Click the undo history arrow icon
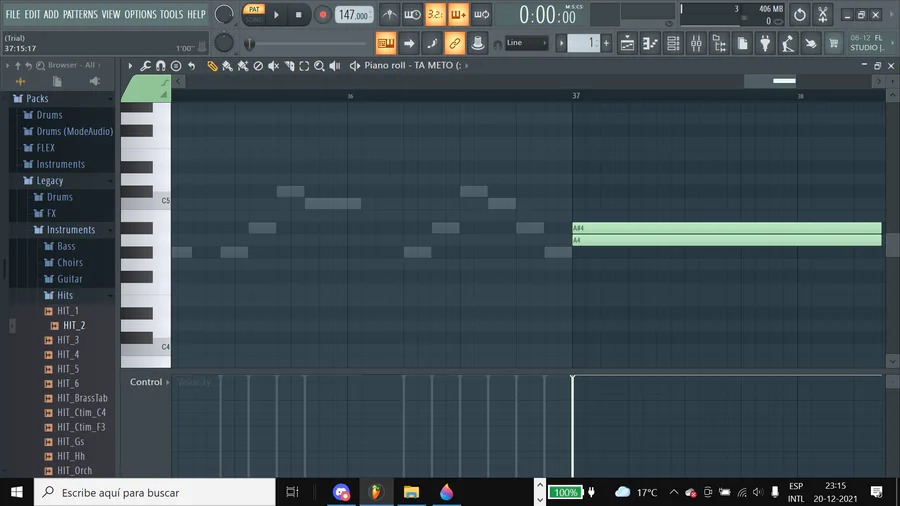 [x=800, y=15]
